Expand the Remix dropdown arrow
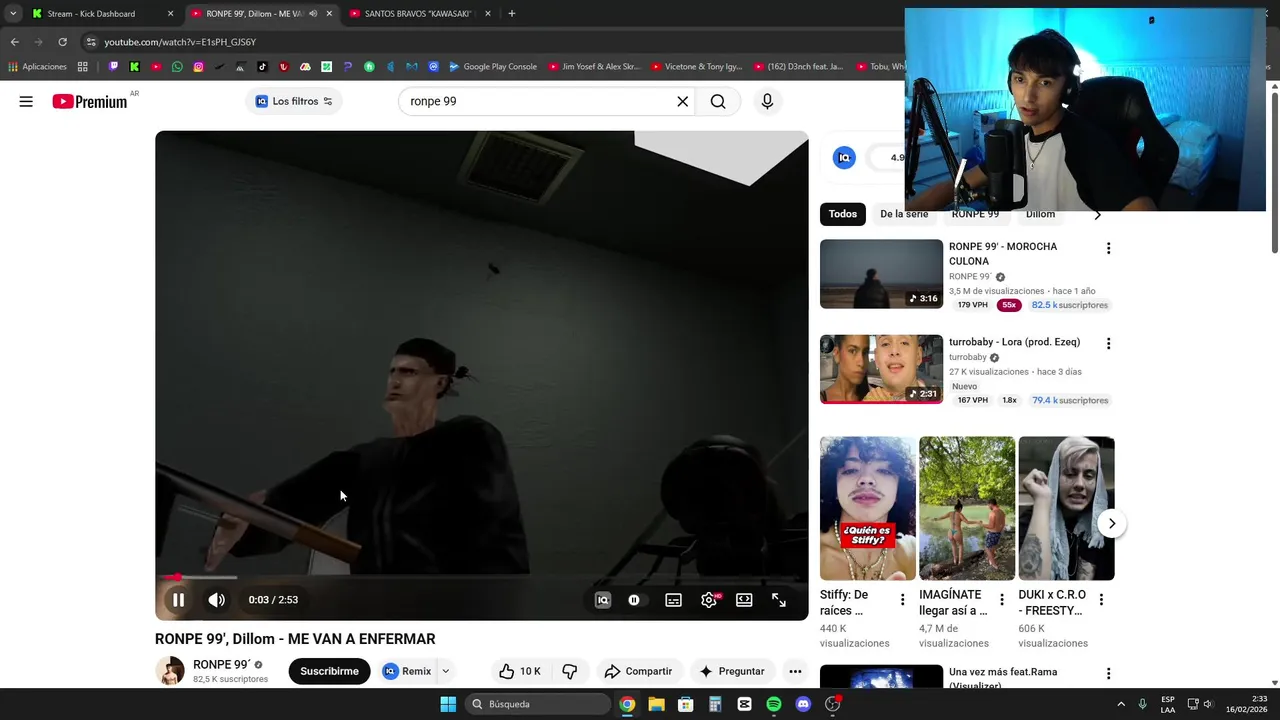Screen dimensions: 1280x720 tap(446, 671)
